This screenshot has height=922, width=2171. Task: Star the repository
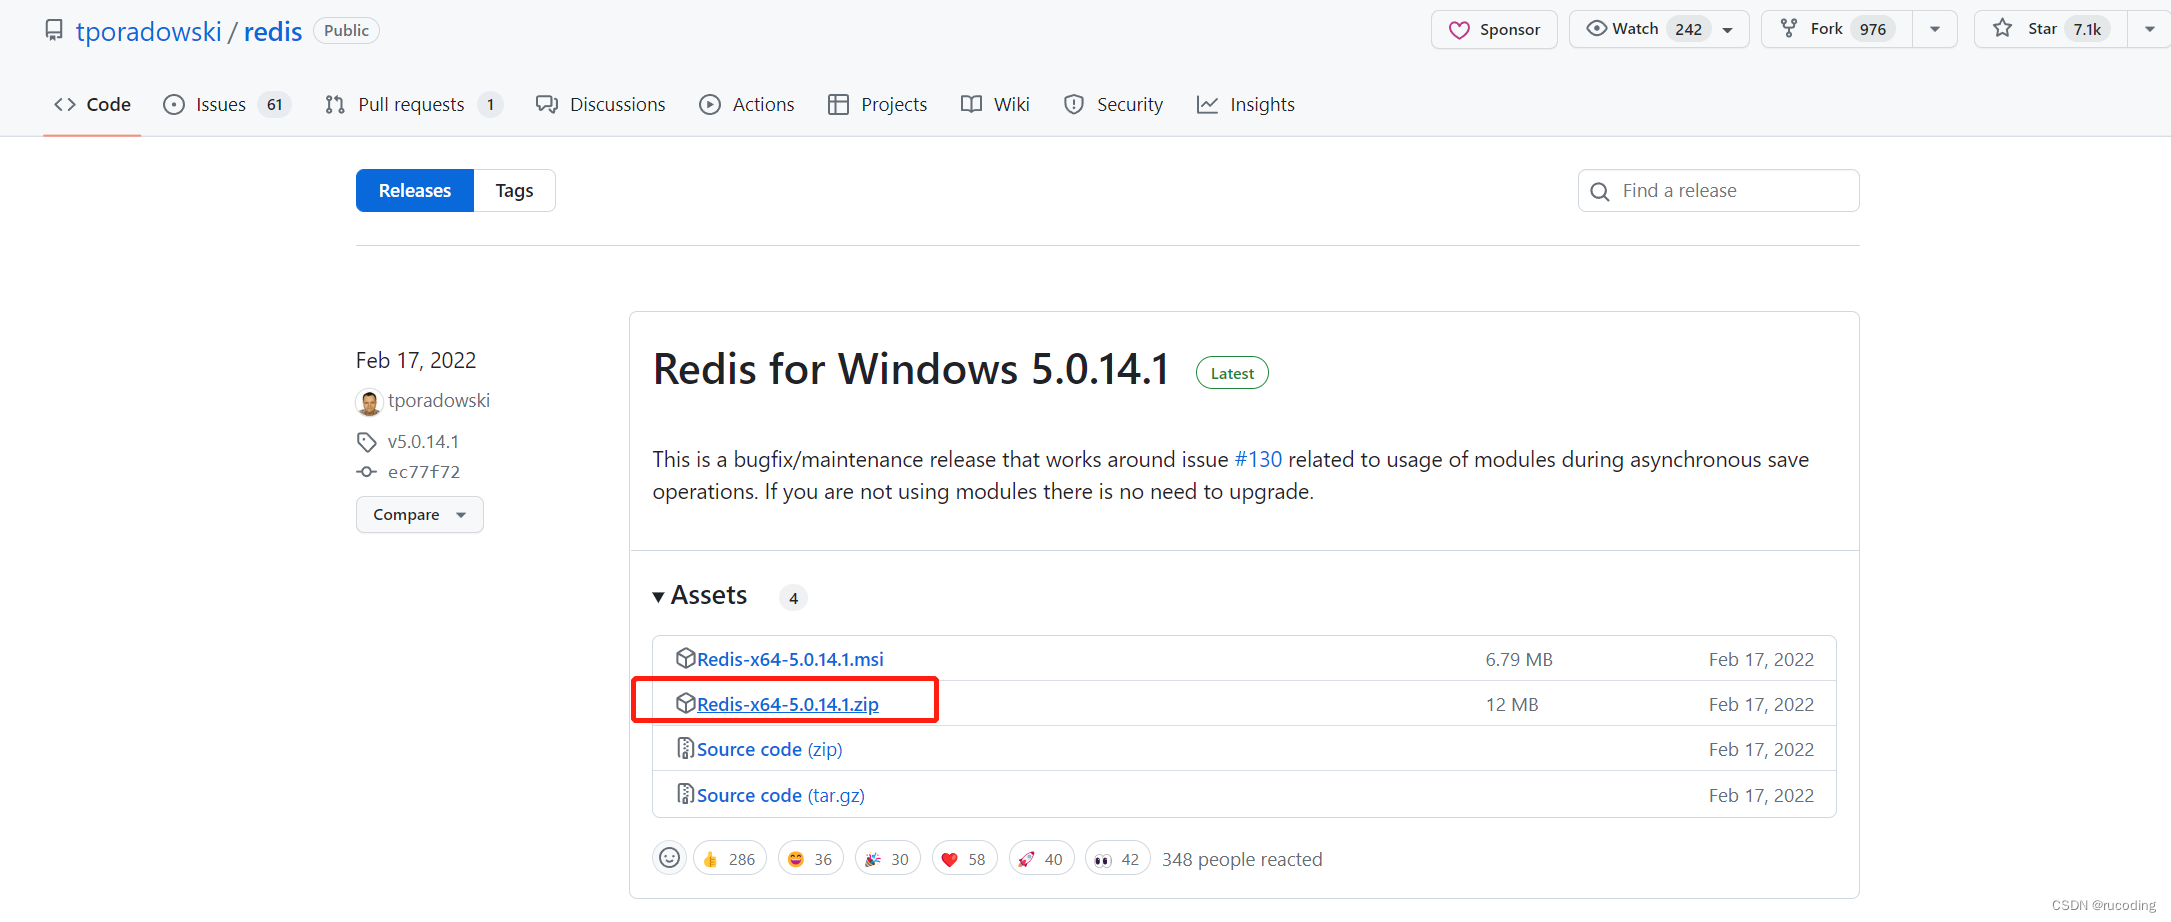2050,29
